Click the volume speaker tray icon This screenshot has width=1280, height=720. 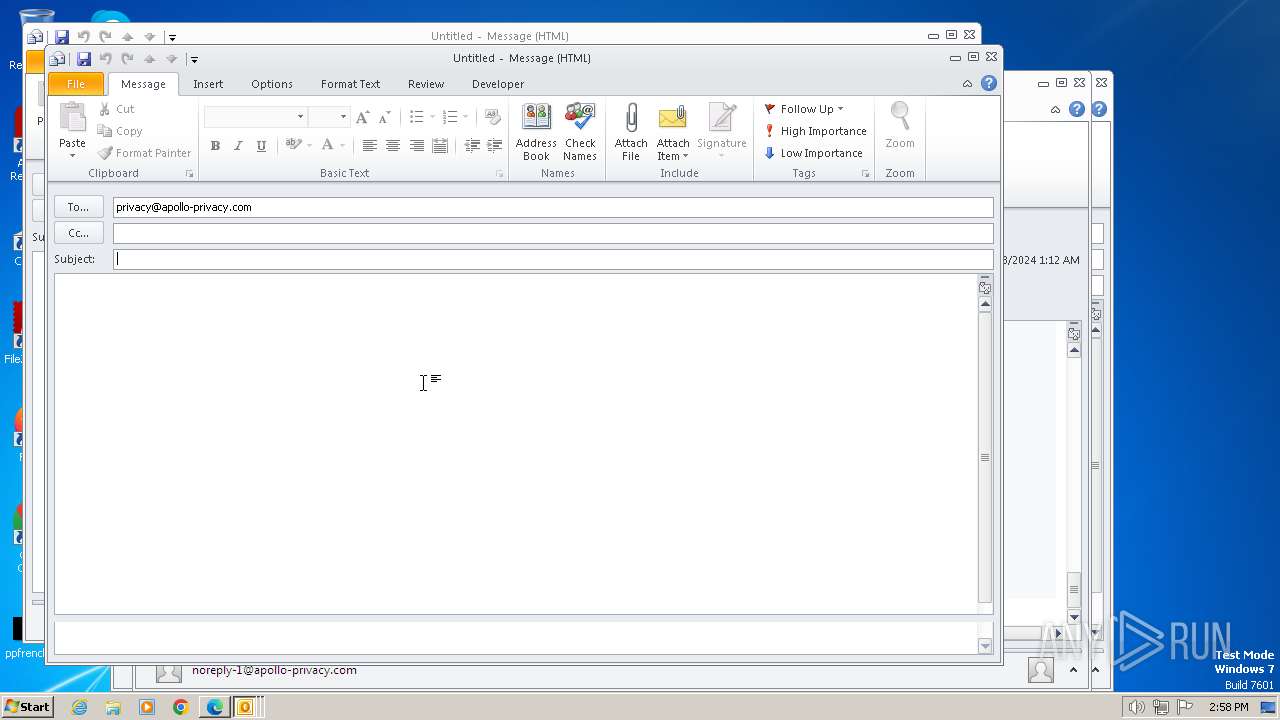(x=1136, y=707)
